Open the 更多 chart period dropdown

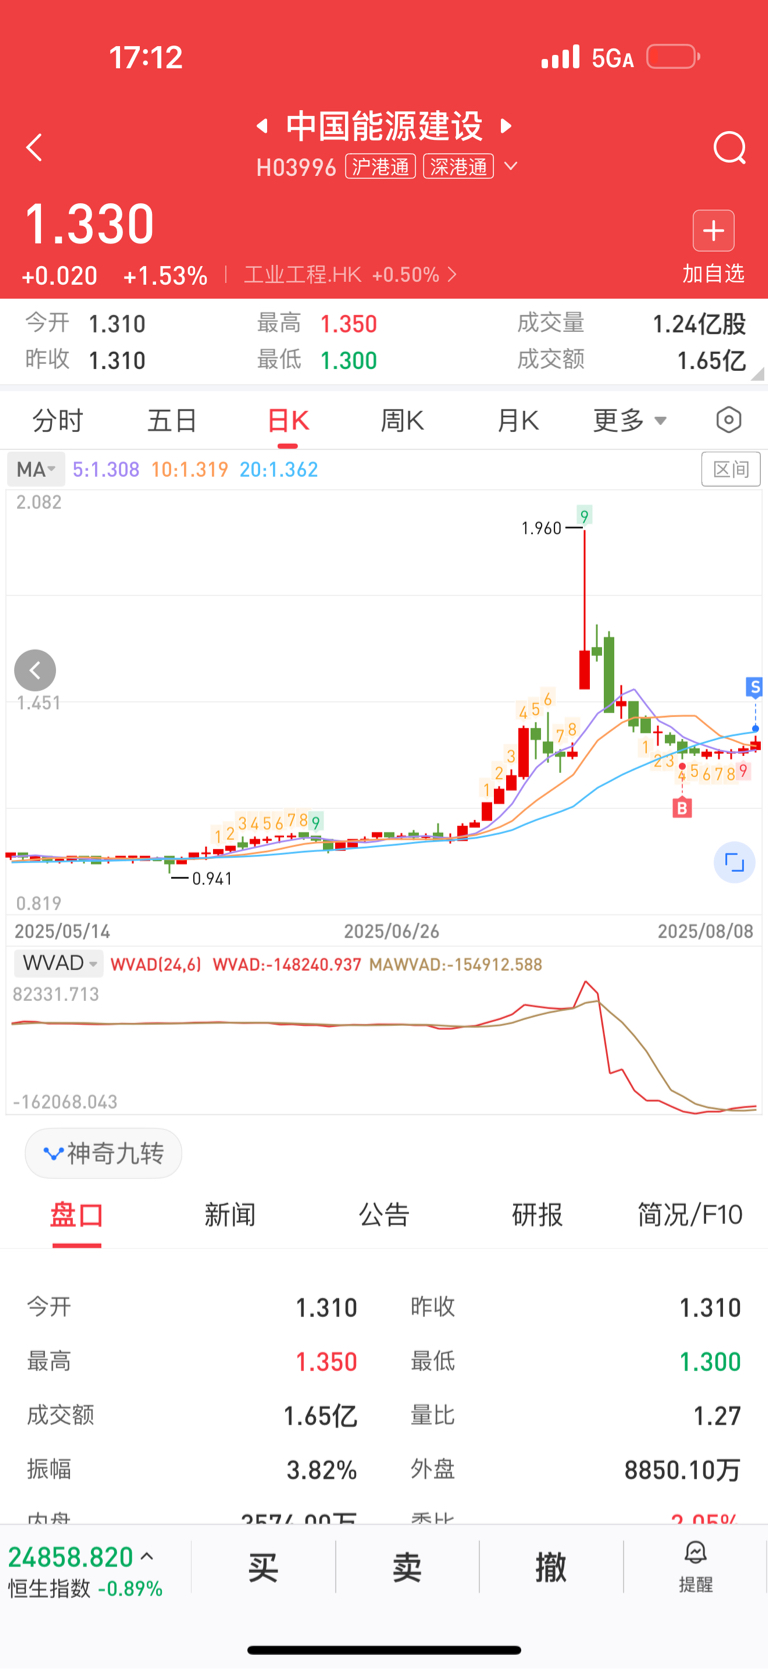click(x=629, y=421)
